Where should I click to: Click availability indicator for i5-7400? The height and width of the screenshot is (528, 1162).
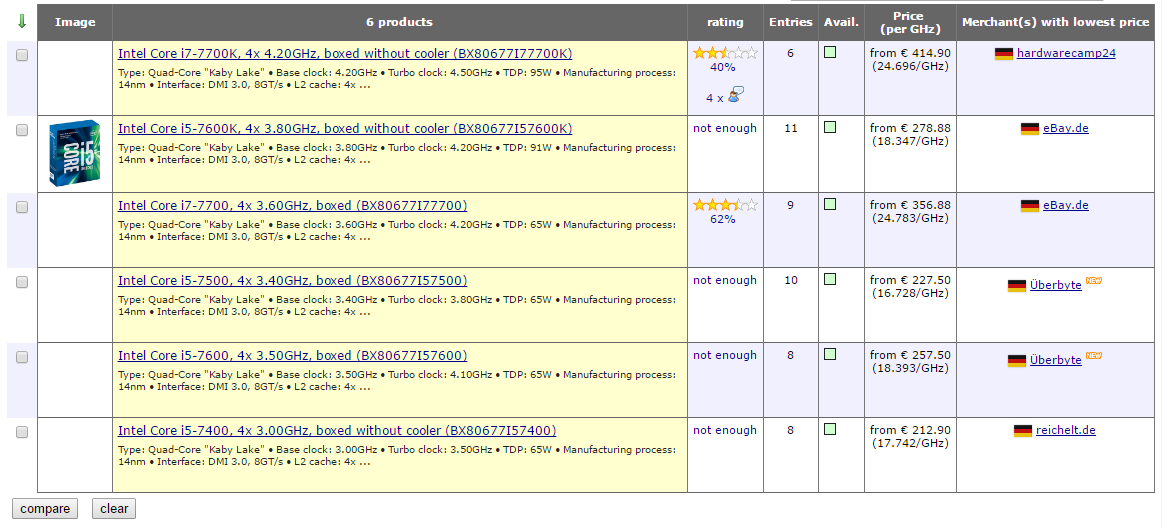(x=830, y=430)
